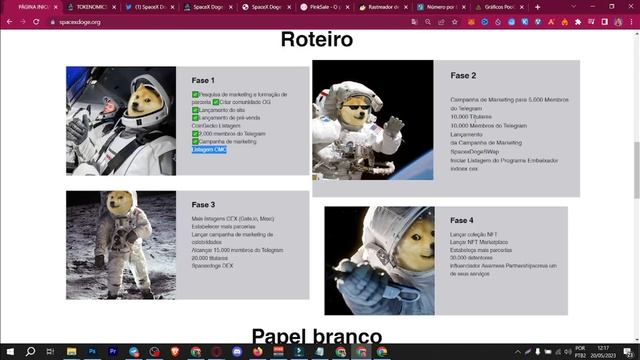This screenshot has width=640, height=360.
Task: Open the browser zoom magnifier icon
Action: tap(427, 22)
